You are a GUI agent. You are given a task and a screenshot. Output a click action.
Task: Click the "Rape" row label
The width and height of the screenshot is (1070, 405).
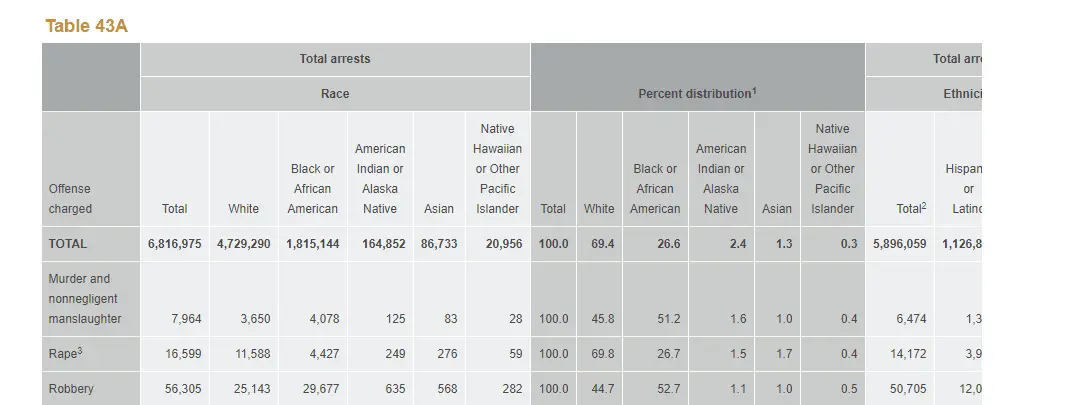pyautogui.click(x=62, y=354)
